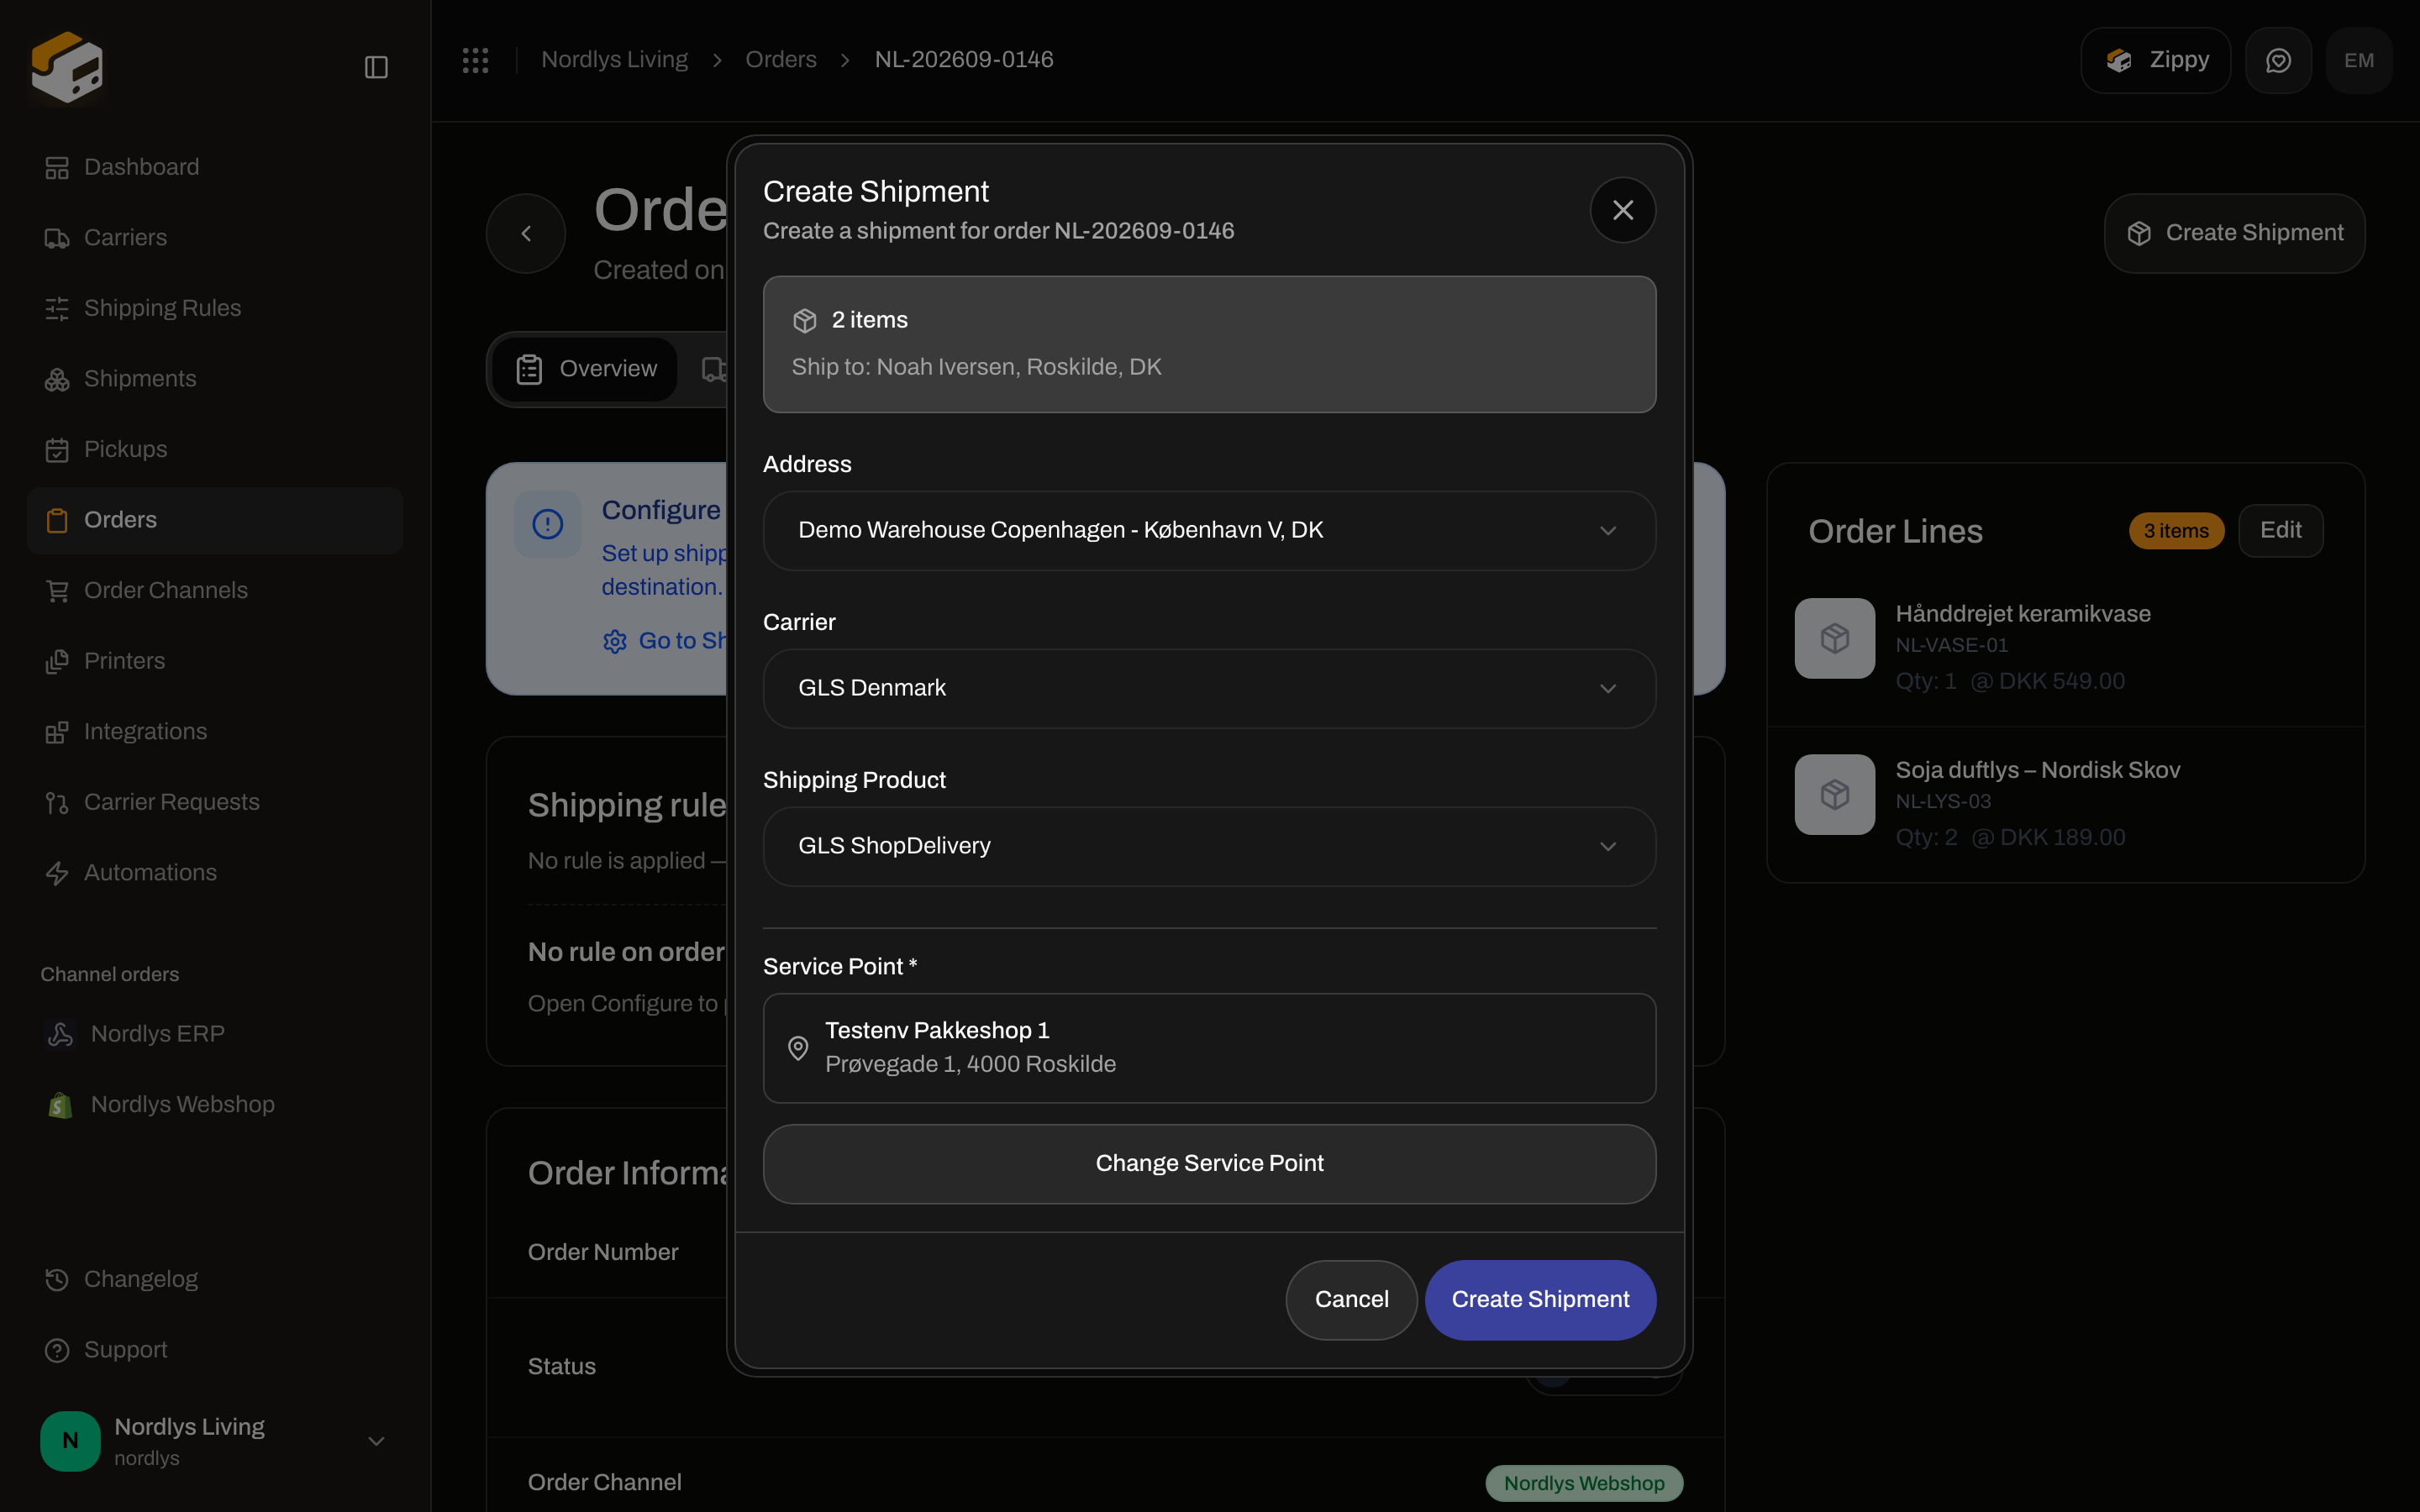The image size is (2420, 1512).
Task: Close the Create Shipment dialog
Action: (1622, 210)
